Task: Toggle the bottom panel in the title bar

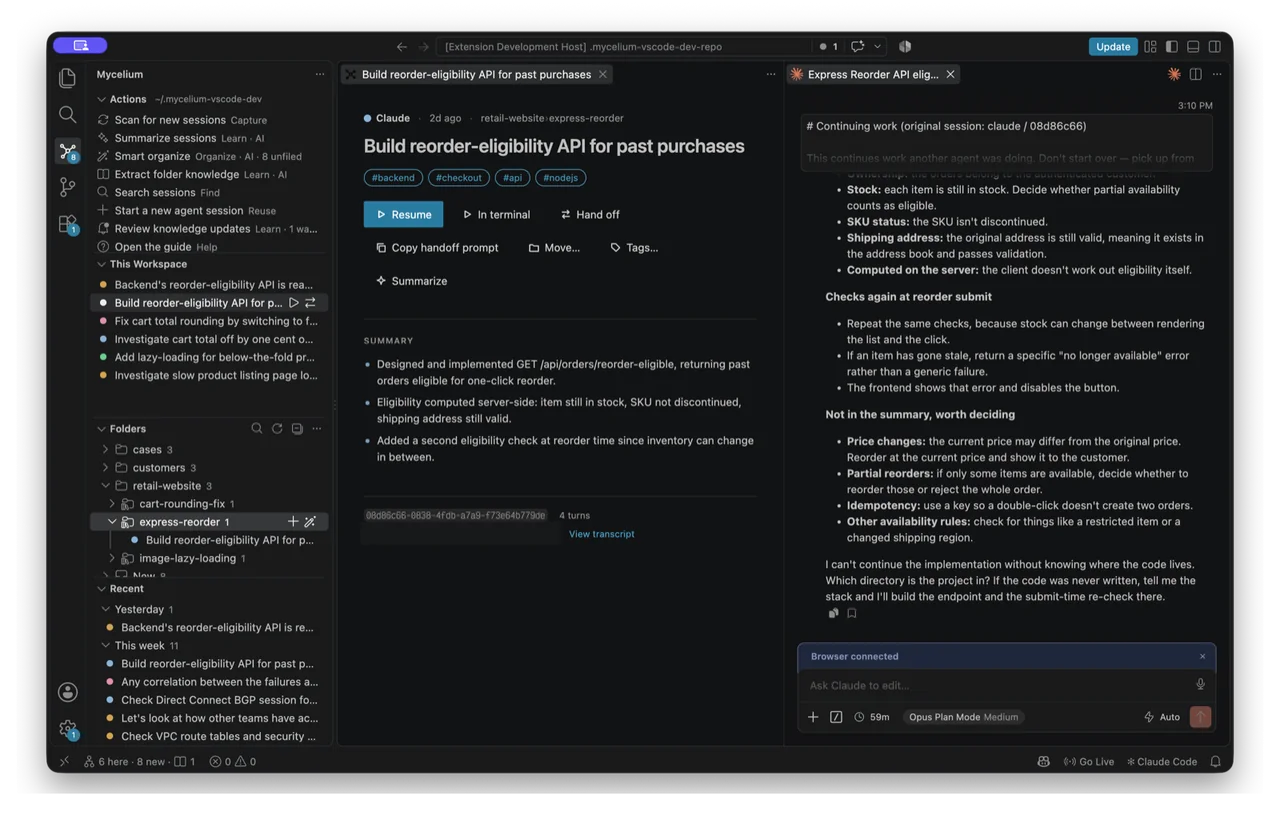Action: [1193, 46]
